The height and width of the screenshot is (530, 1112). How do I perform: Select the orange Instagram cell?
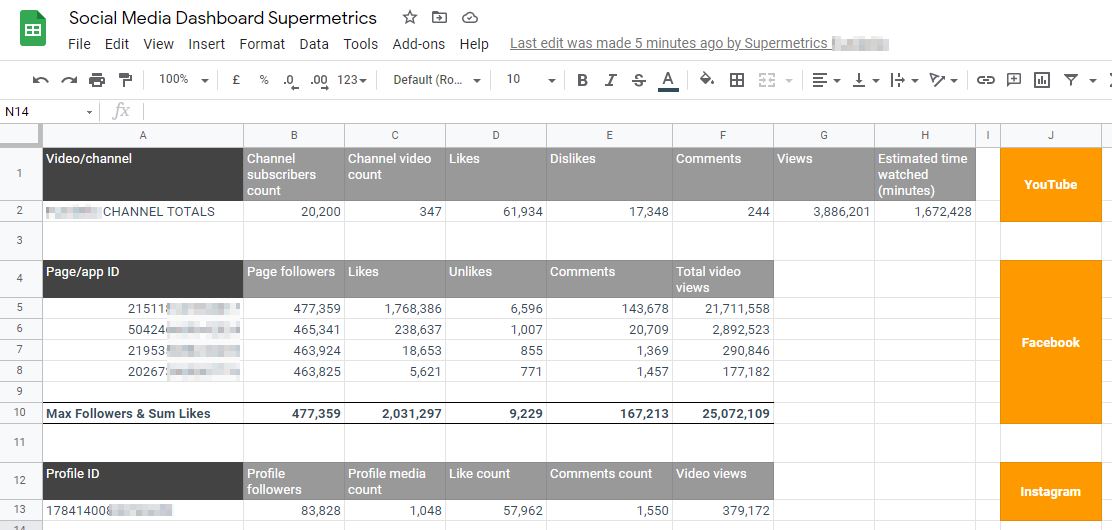point(1051,492)
